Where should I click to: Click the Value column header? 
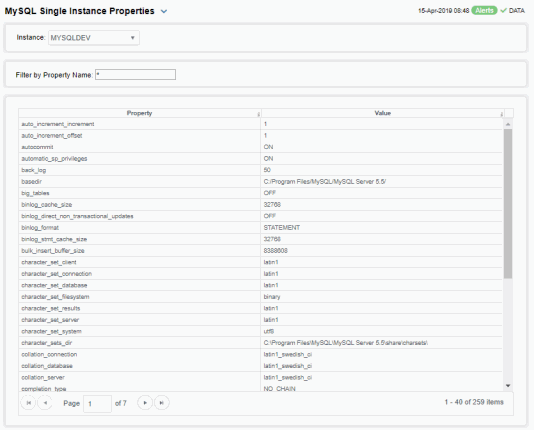point(383,113)
